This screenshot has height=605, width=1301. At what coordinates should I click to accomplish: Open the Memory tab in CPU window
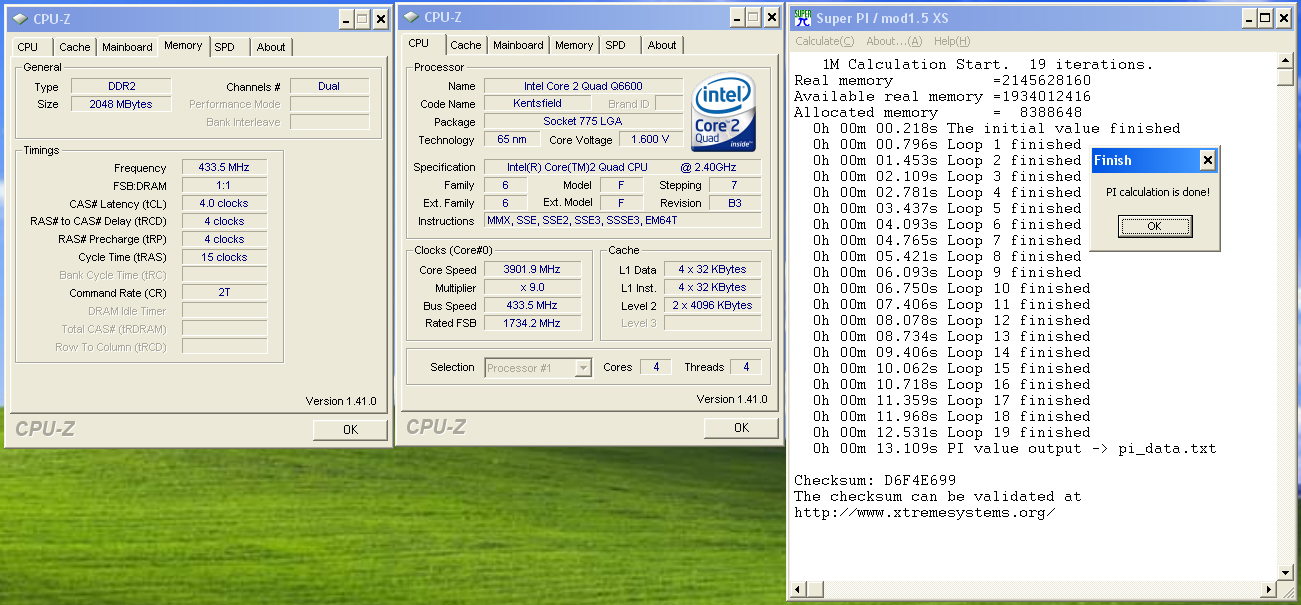click(x=574, y=45)
